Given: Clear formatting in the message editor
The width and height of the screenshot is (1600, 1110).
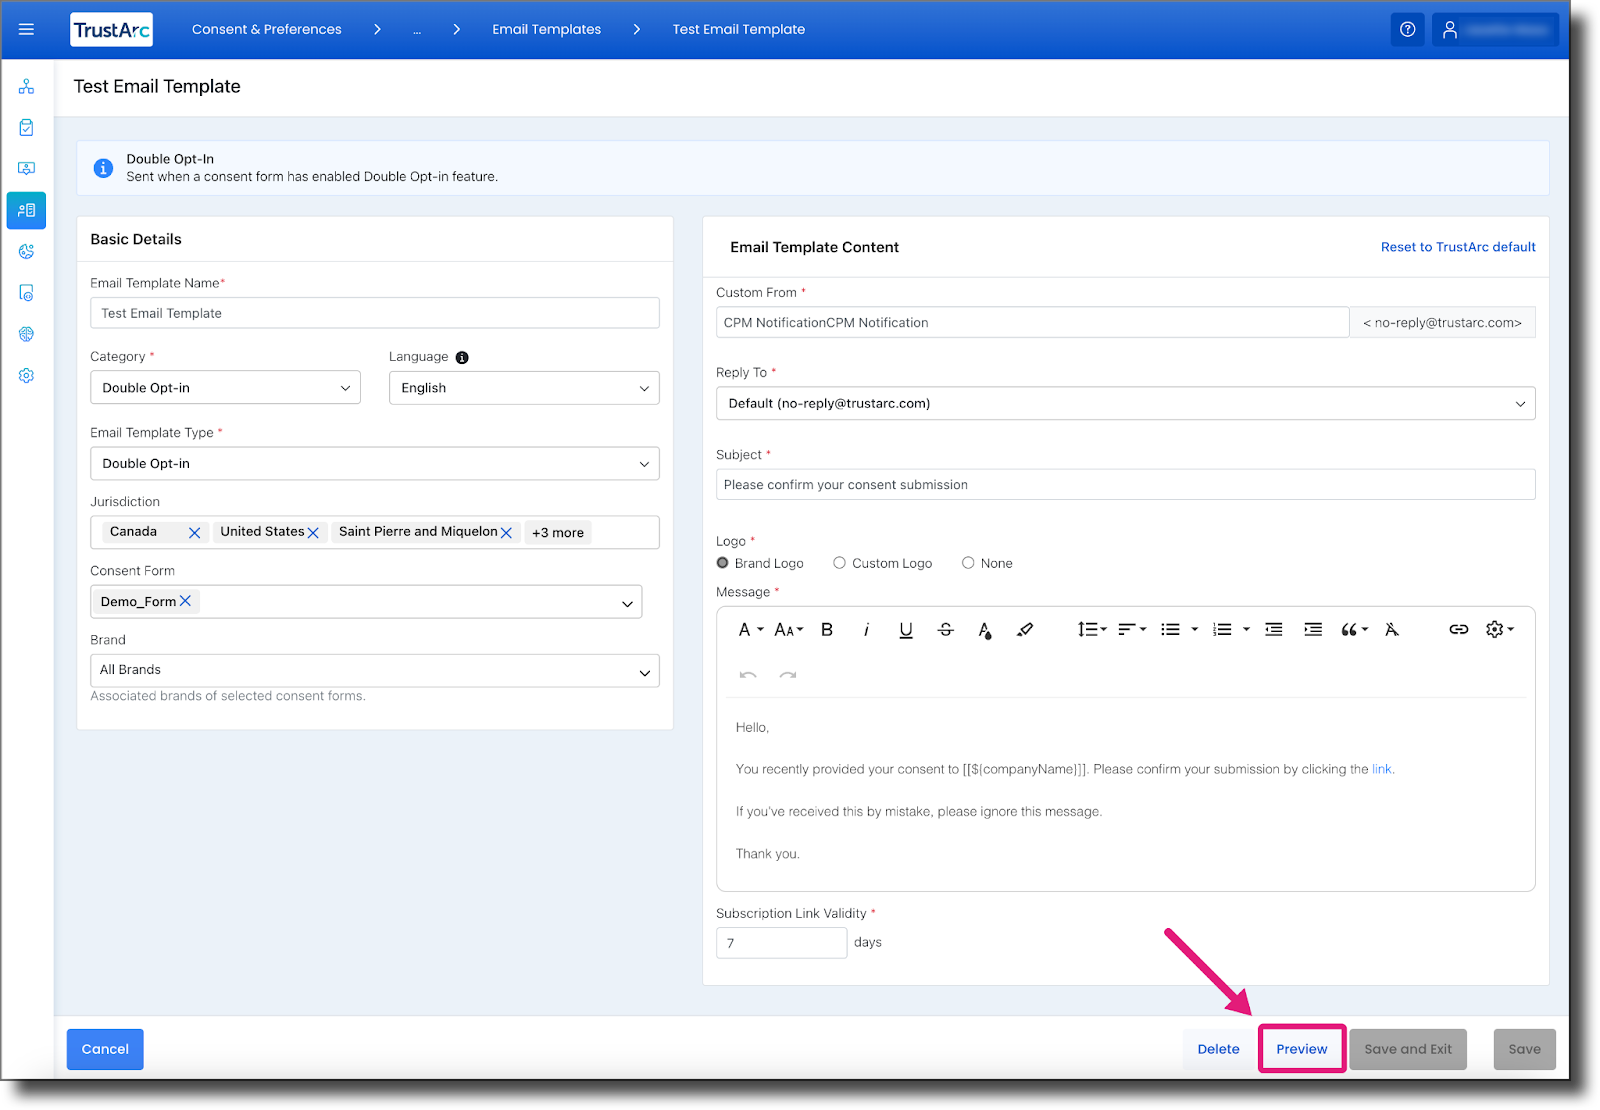Looking at the screenshot, I should pyautogui.click(x=1392, y=630).
